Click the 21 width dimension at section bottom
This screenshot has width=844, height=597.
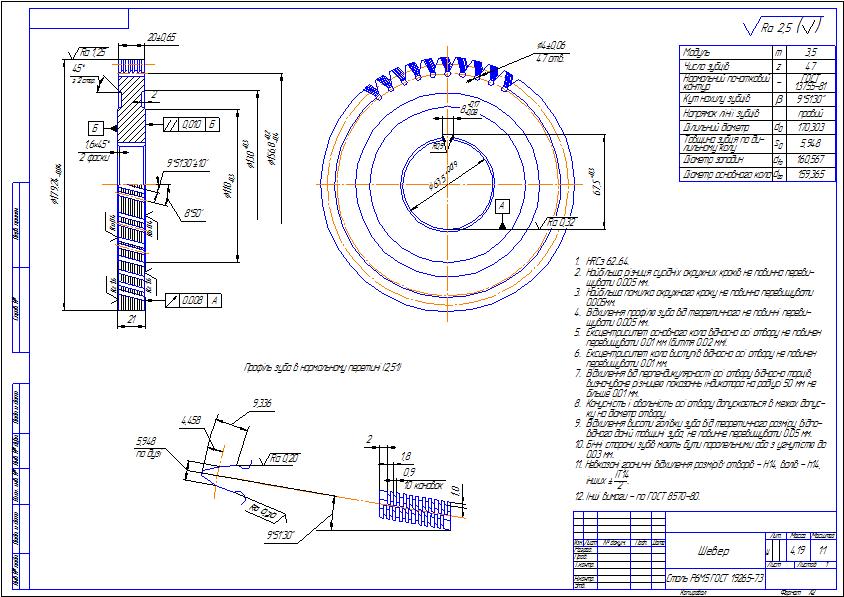click(130, 318)
